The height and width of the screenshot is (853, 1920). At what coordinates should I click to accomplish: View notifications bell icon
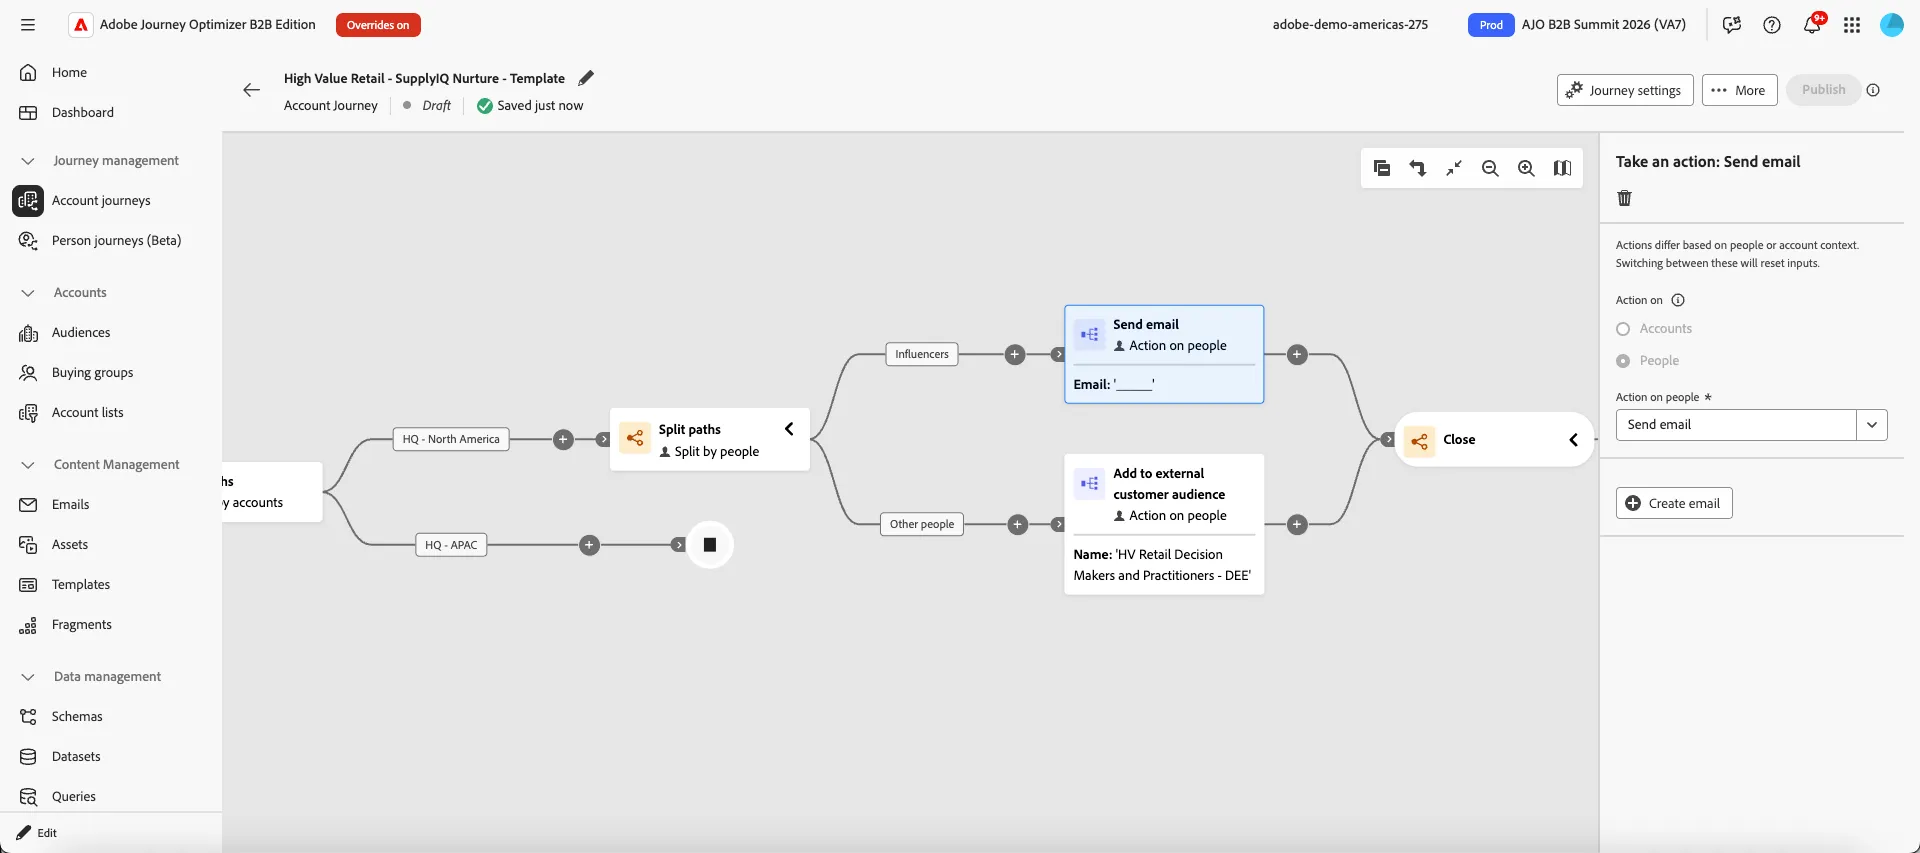1812,25
